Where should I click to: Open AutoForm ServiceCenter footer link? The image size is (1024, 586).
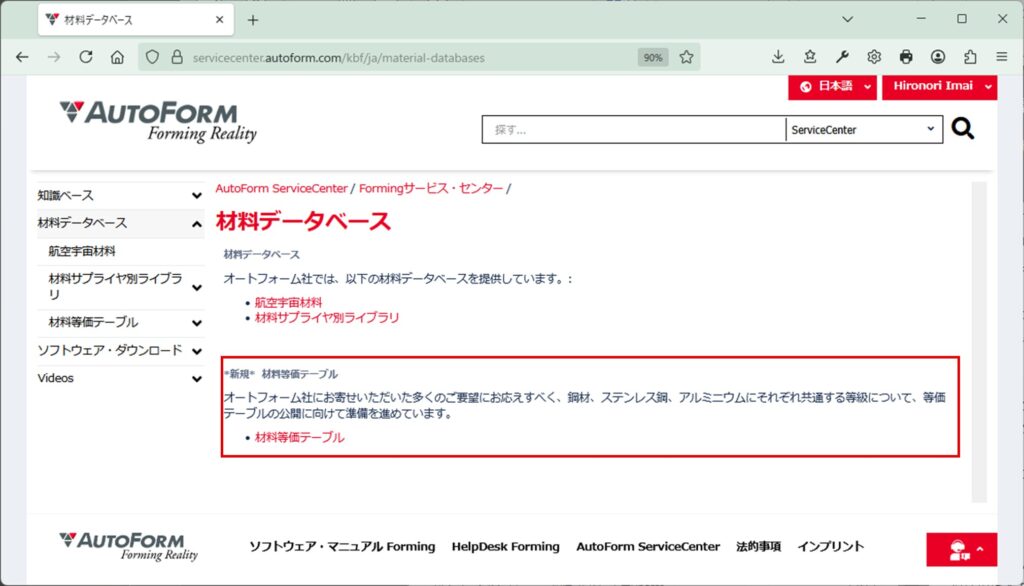coord(648,547)
